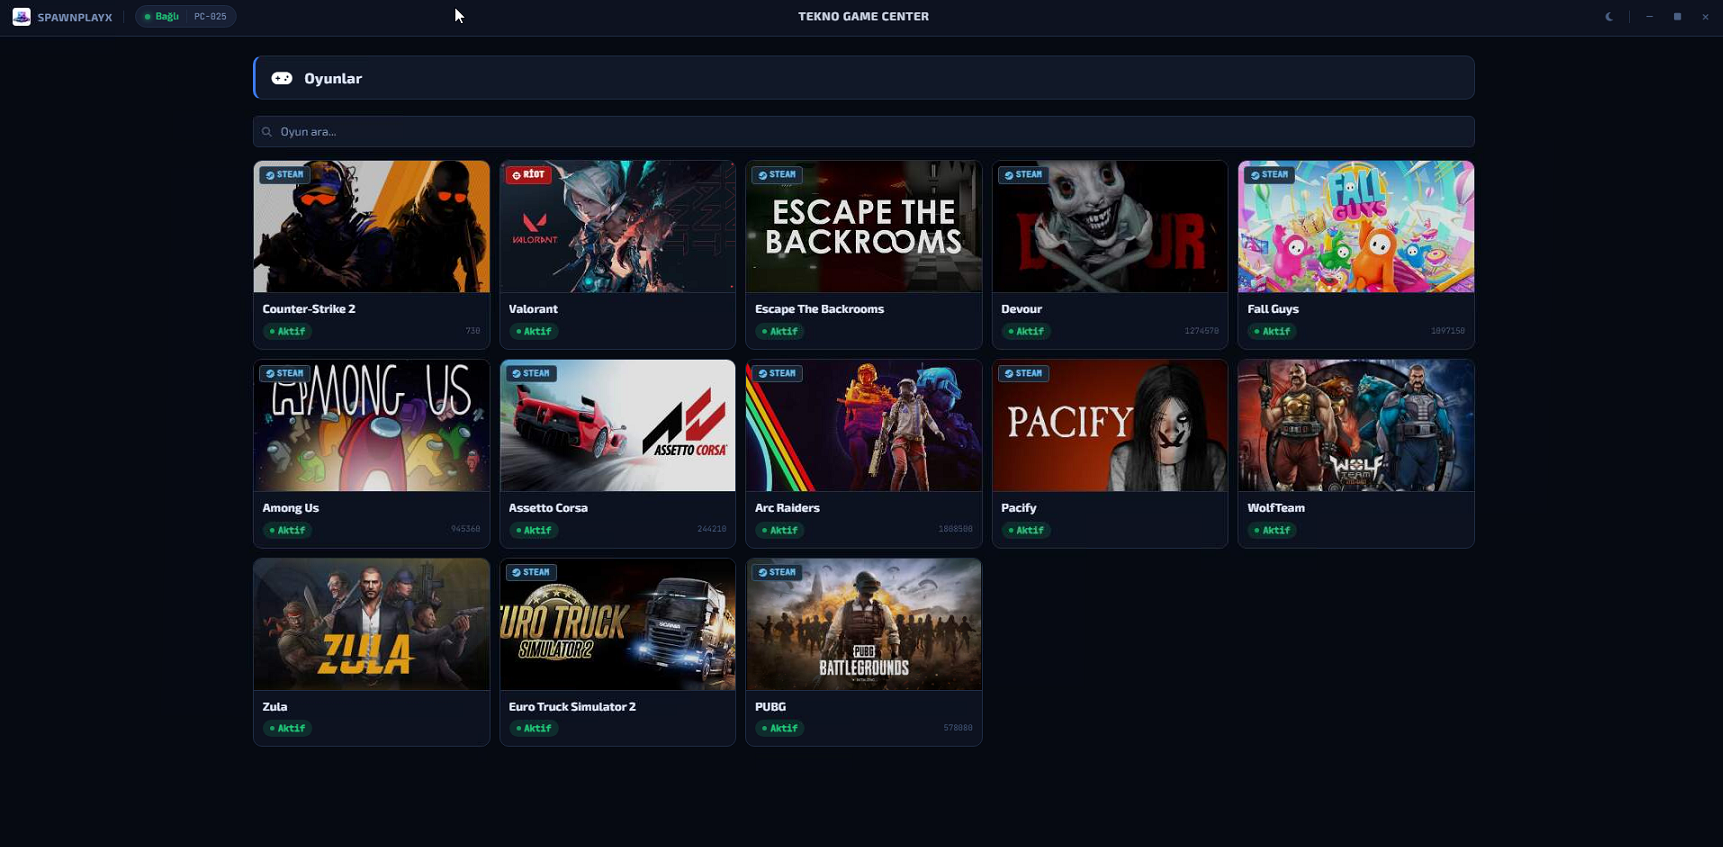Click the 'Devour' game title
The height and width of the screenshot is (847, 1723).
(1021, 309)
